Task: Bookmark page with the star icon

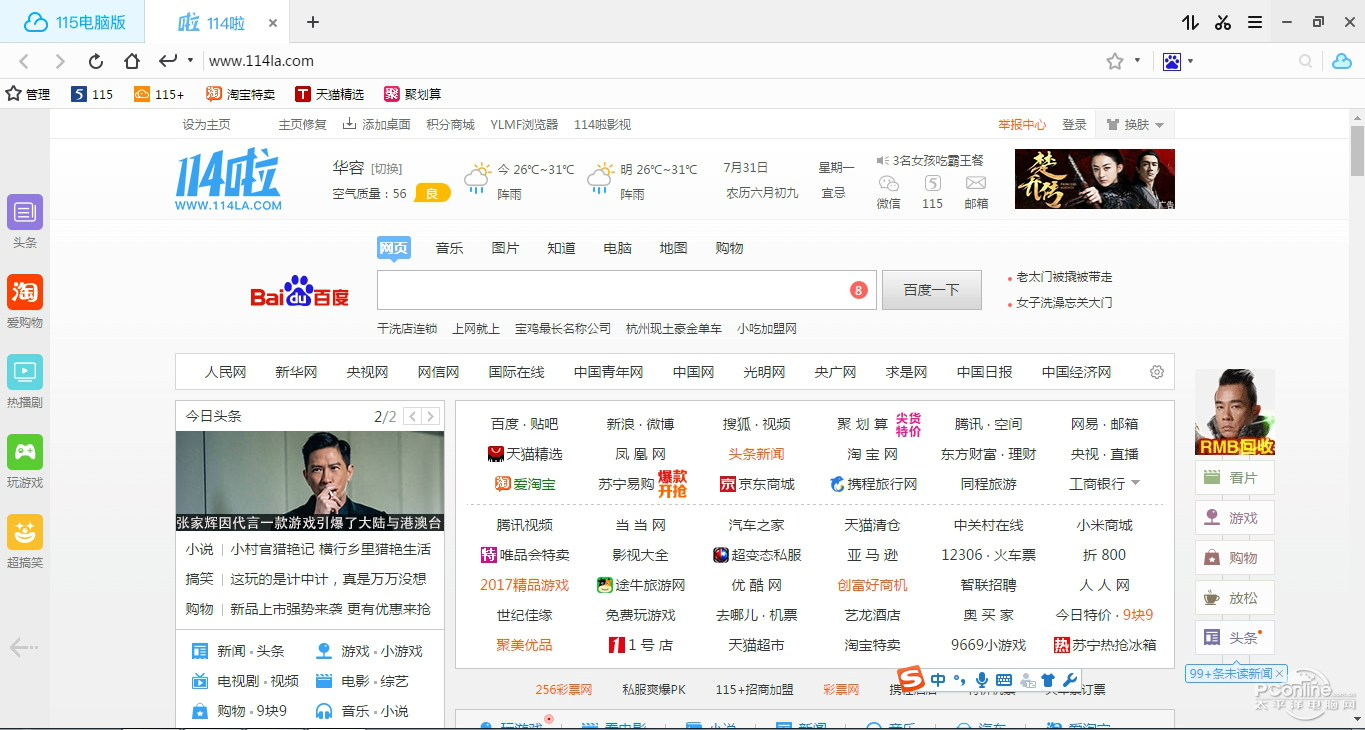Action: click(1115, 61)
